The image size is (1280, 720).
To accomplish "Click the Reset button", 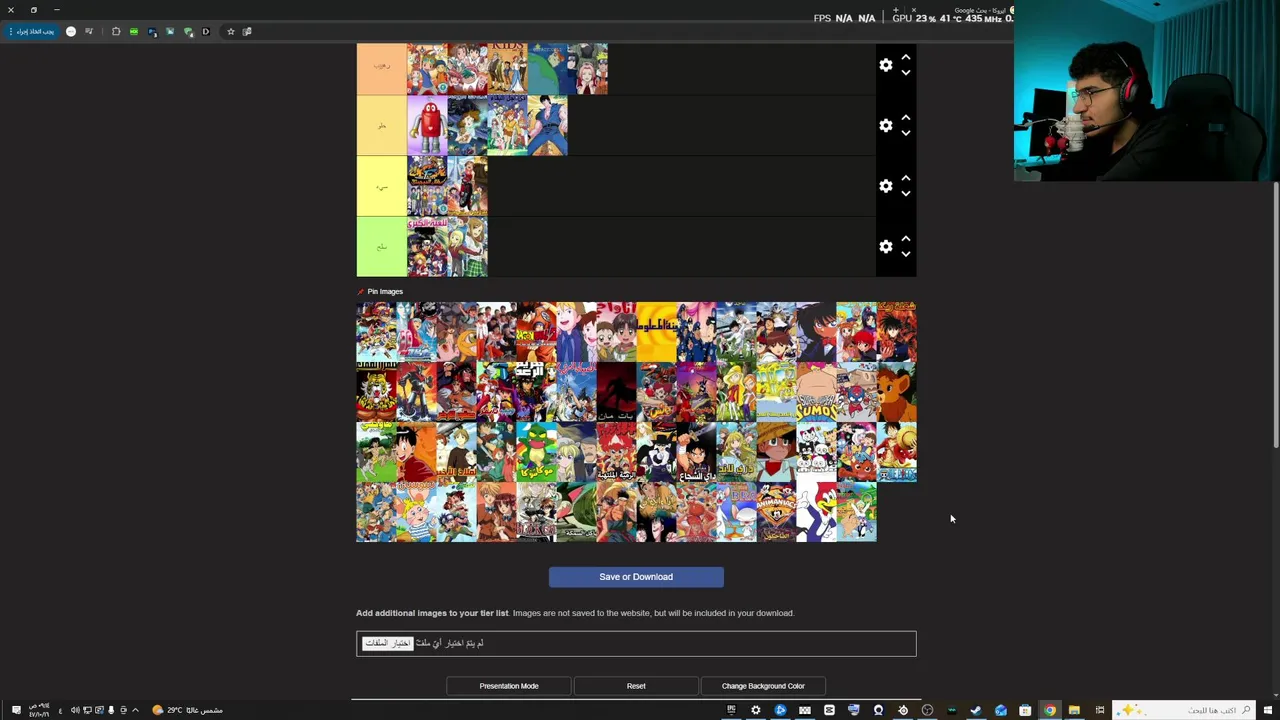I will tap(636, 686).
